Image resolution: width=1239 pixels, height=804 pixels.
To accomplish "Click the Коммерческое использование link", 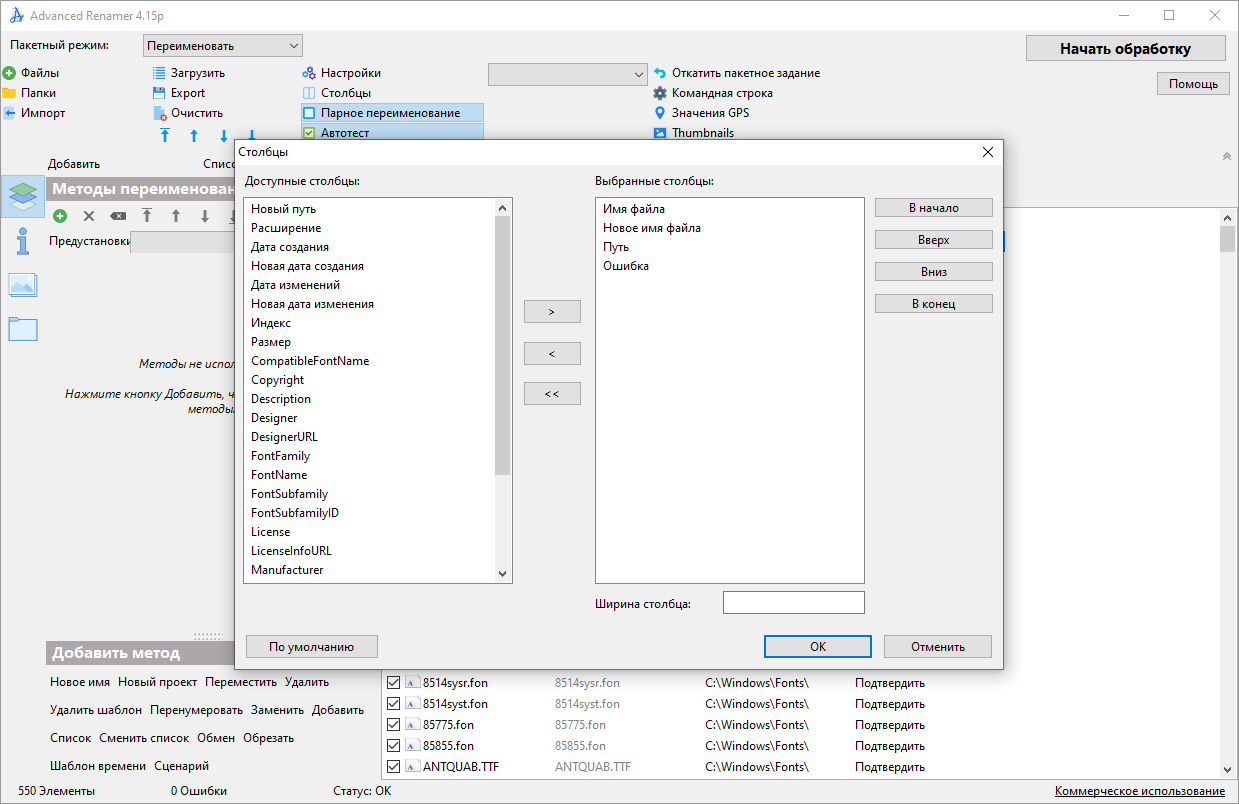I will [x=1139, y=791].
